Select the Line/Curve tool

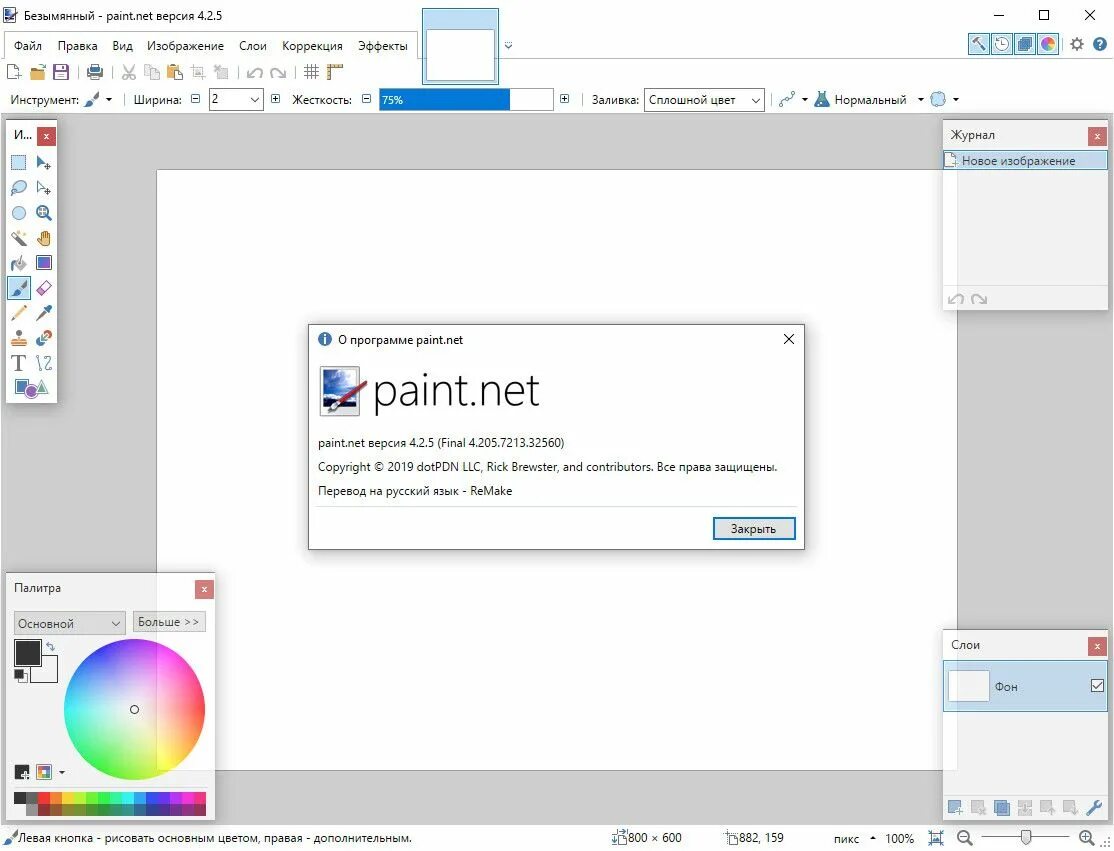click(x=43, y=363)
